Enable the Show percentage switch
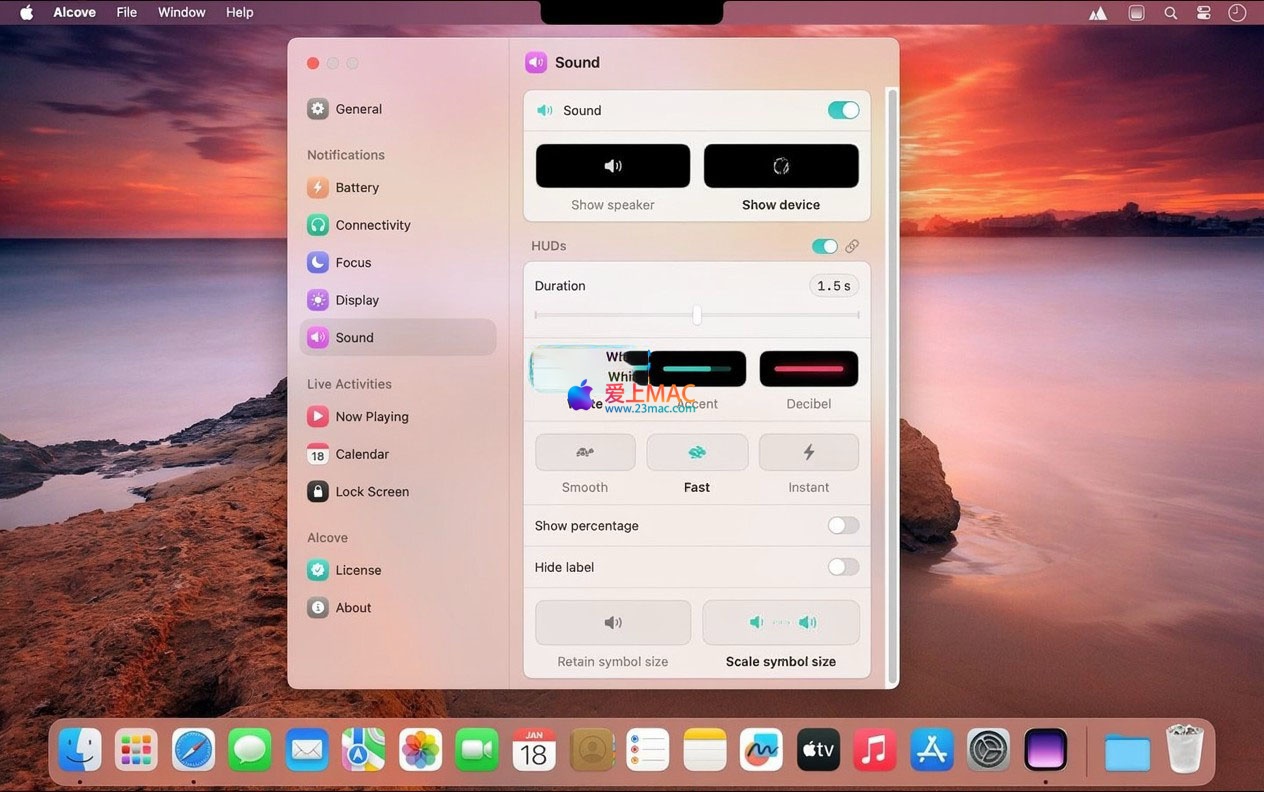The height and width of the screenshot is (792, 1264). tap(843, 526)
